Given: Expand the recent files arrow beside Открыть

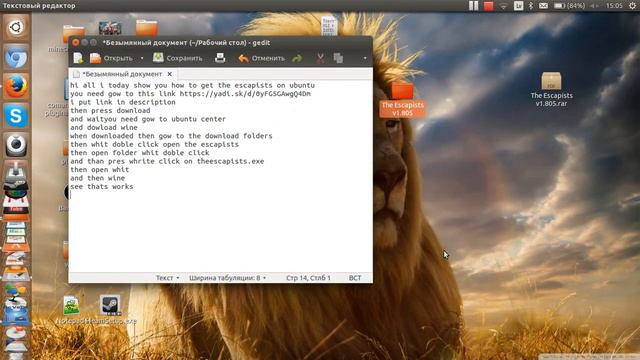Looking at the screenshot, I should (x=142, y=58).
